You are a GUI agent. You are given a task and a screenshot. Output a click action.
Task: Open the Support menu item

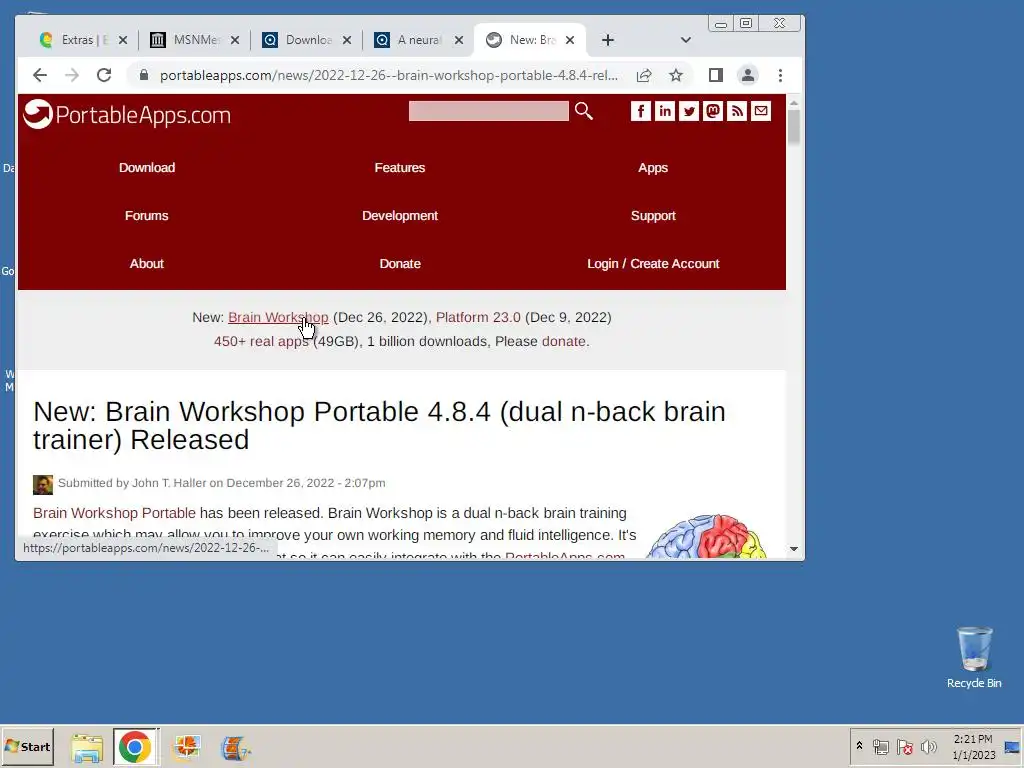[x=653, y=216]
